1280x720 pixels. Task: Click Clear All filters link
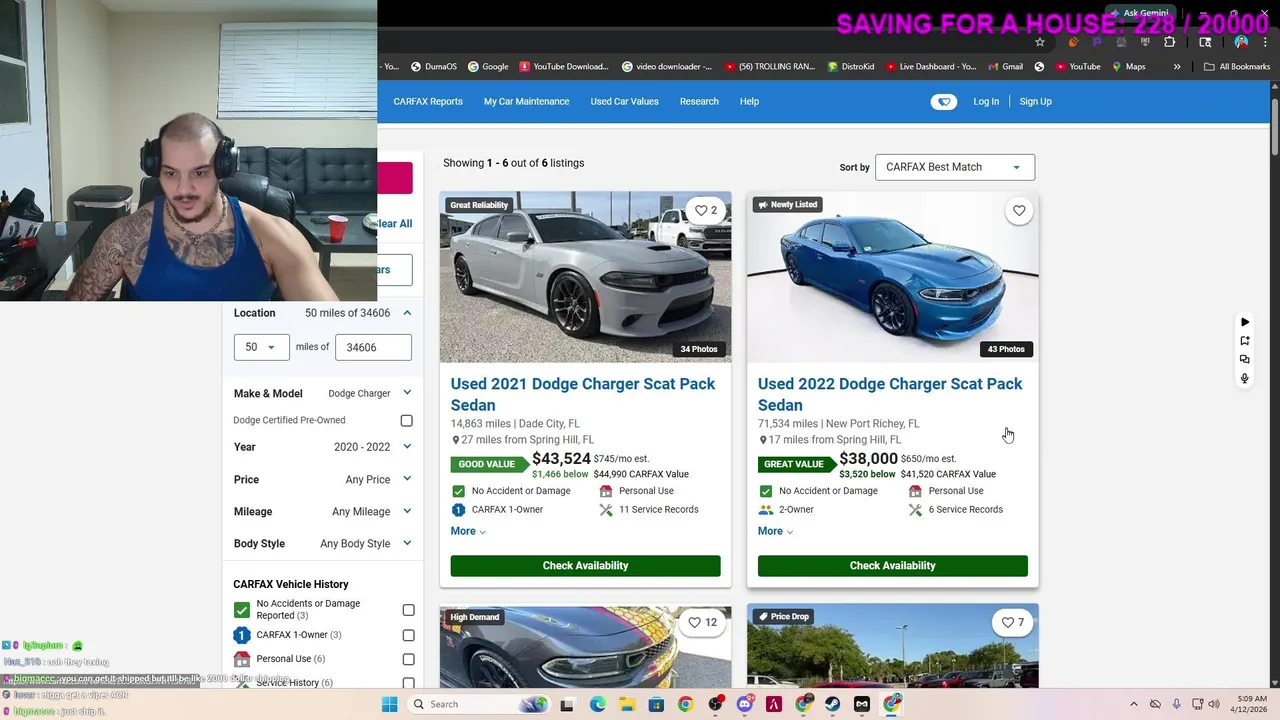395,223
